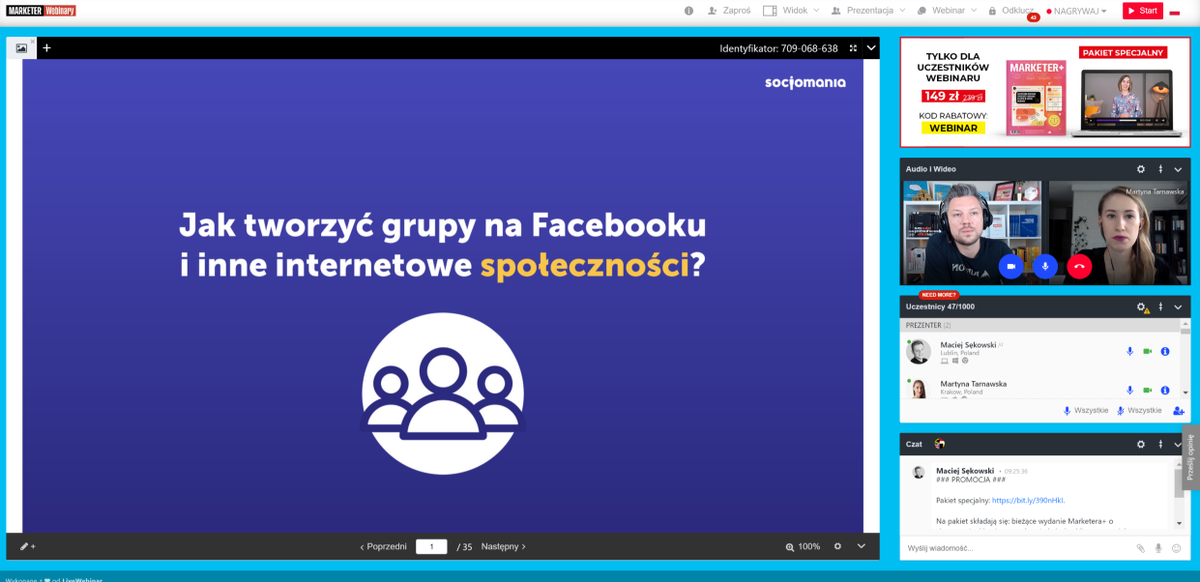
Task: Toggle the camera with blue video button
Action: click(x=1011, y=266)
